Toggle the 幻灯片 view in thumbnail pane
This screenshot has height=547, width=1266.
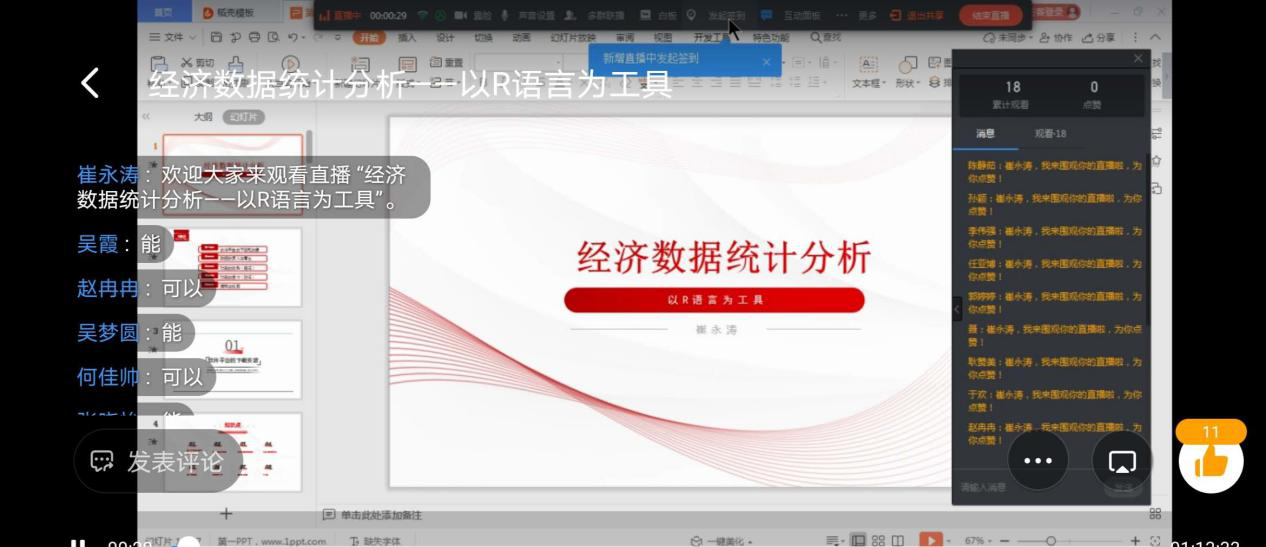tap(244, 117)
